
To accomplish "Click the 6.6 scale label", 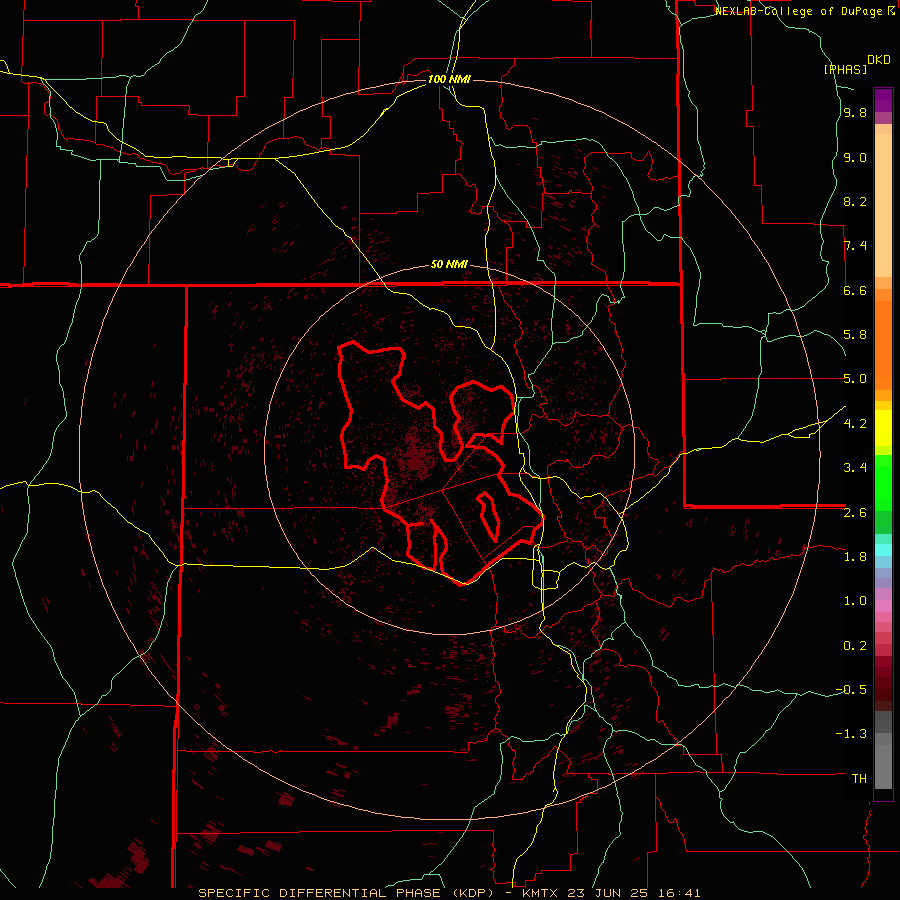I will [x=855, y=290].
